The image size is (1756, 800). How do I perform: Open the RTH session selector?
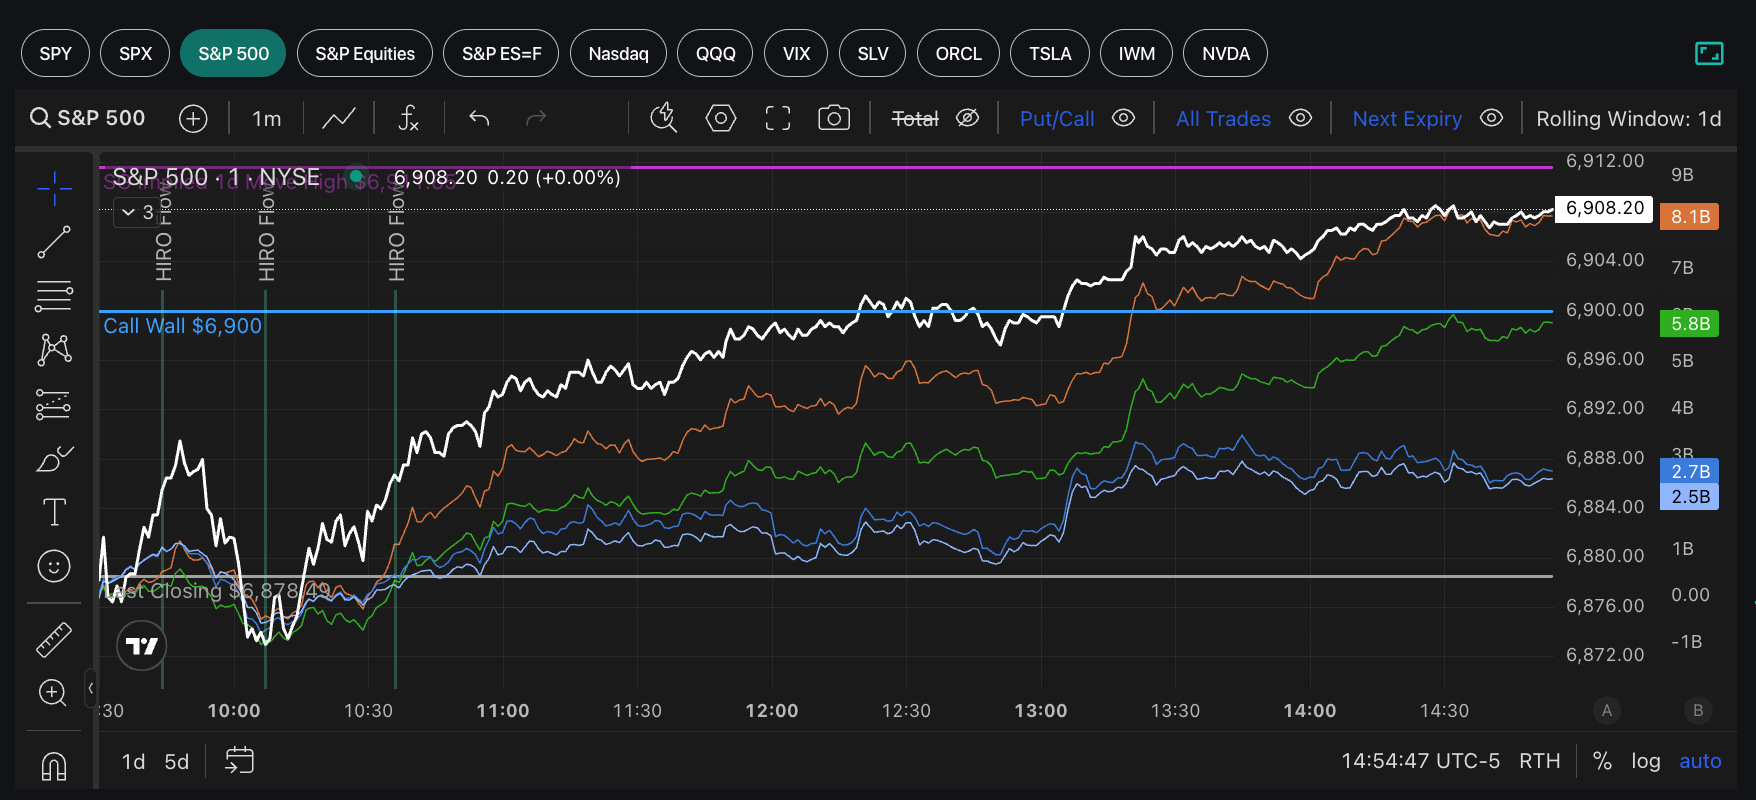(x=1540, y=761)
